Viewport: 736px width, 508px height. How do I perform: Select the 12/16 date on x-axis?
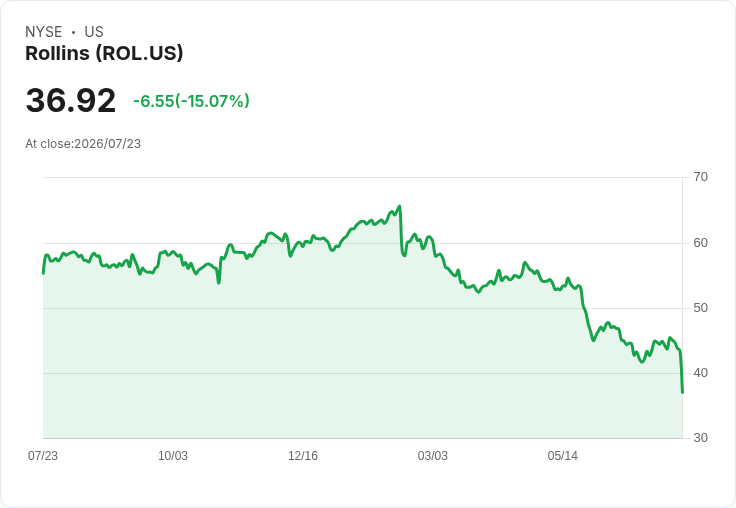[x=303, y=456]
